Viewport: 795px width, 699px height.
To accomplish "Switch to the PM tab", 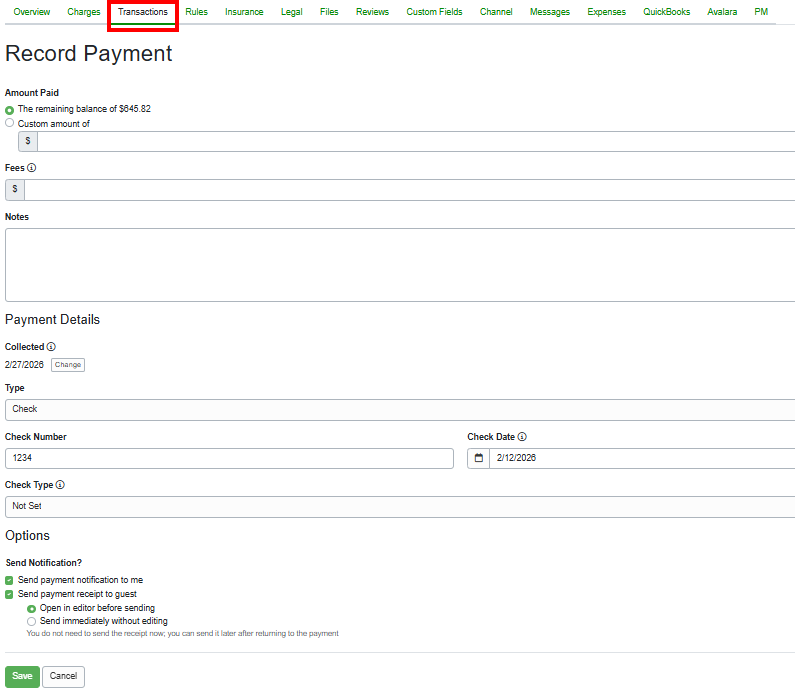I will (761, 12).
